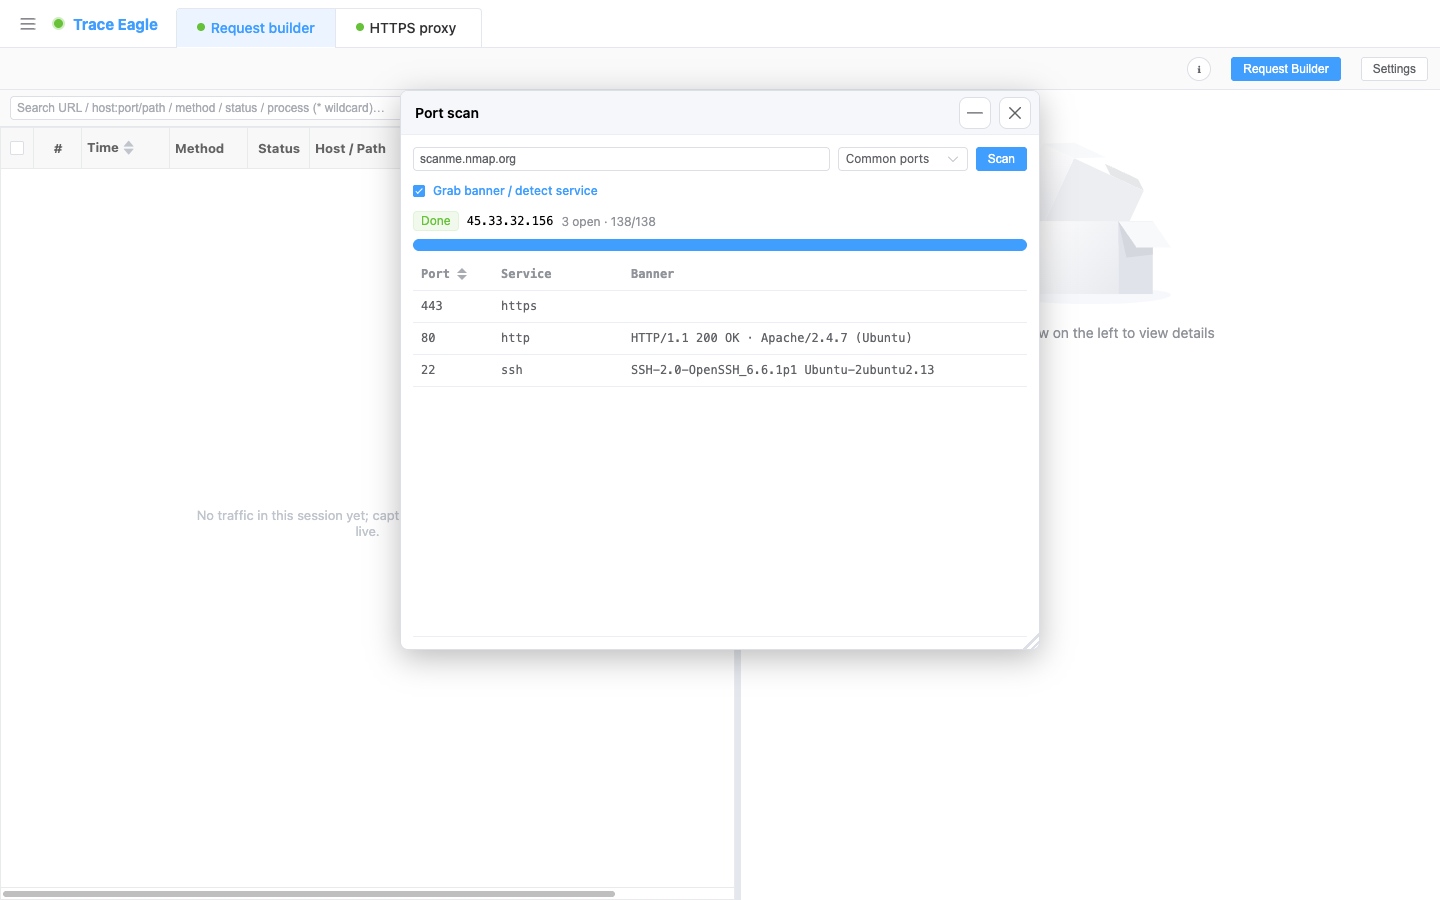
Task: Switch to the Request builder tab
Action: point(256,28)
